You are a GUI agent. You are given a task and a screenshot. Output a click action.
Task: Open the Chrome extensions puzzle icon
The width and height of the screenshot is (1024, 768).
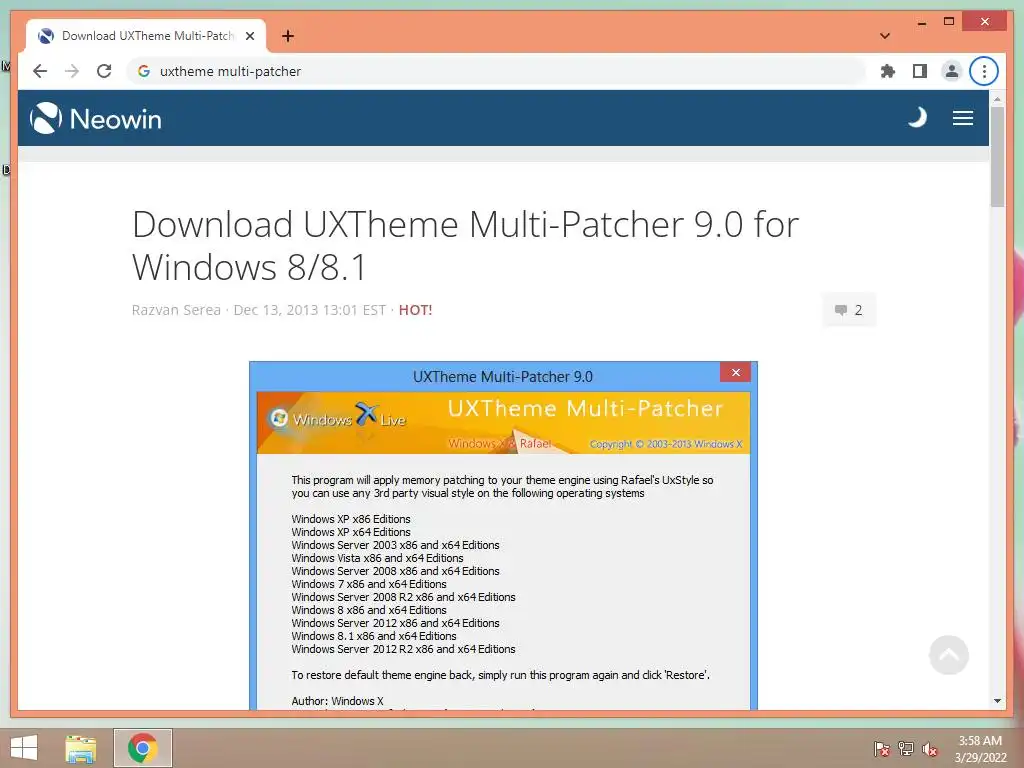point(888,71)
